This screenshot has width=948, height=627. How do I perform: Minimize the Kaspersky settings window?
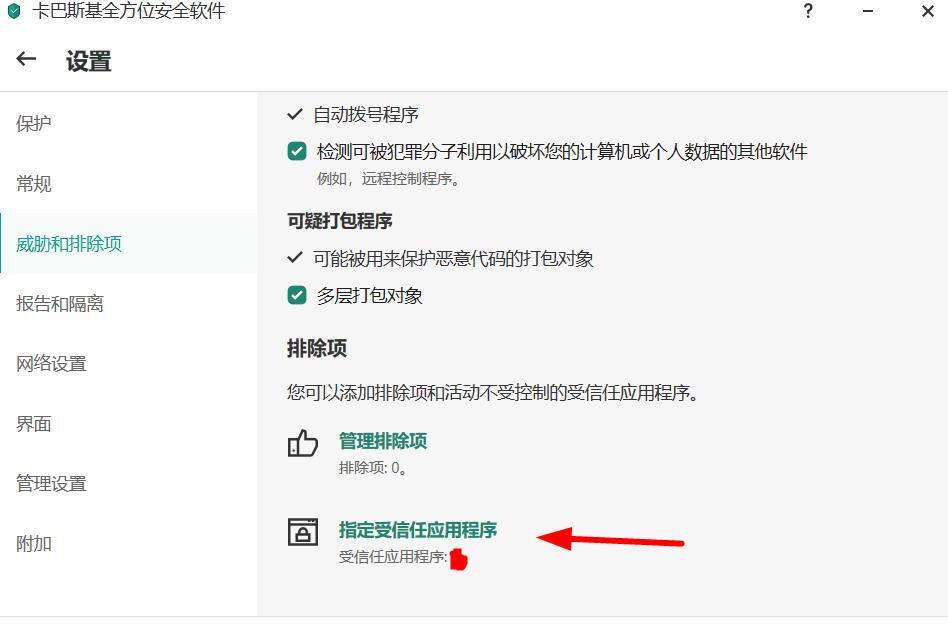point(868,11)
